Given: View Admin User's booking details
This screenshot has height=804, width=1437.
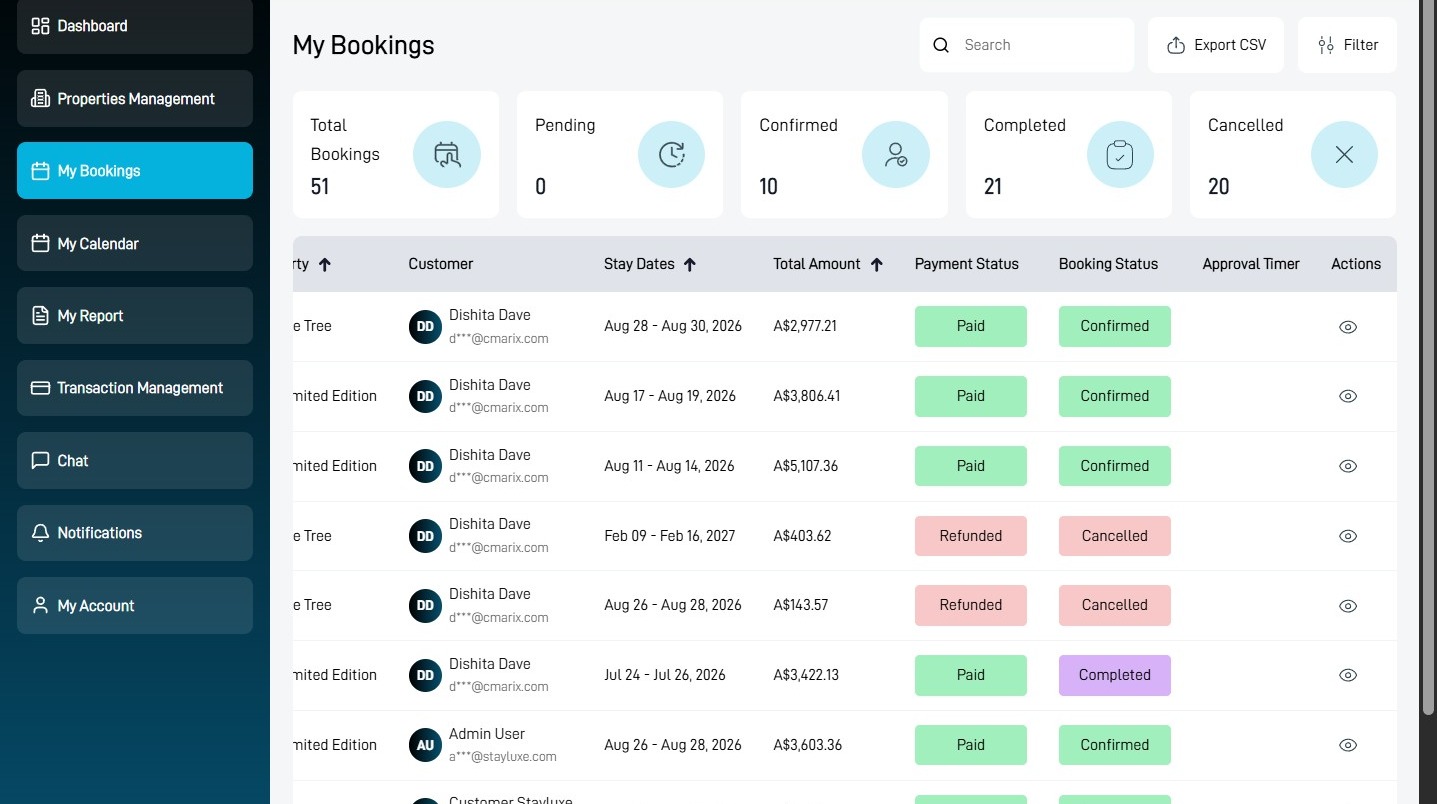Looking at the screenshot, I should (x=1348, y=745).
